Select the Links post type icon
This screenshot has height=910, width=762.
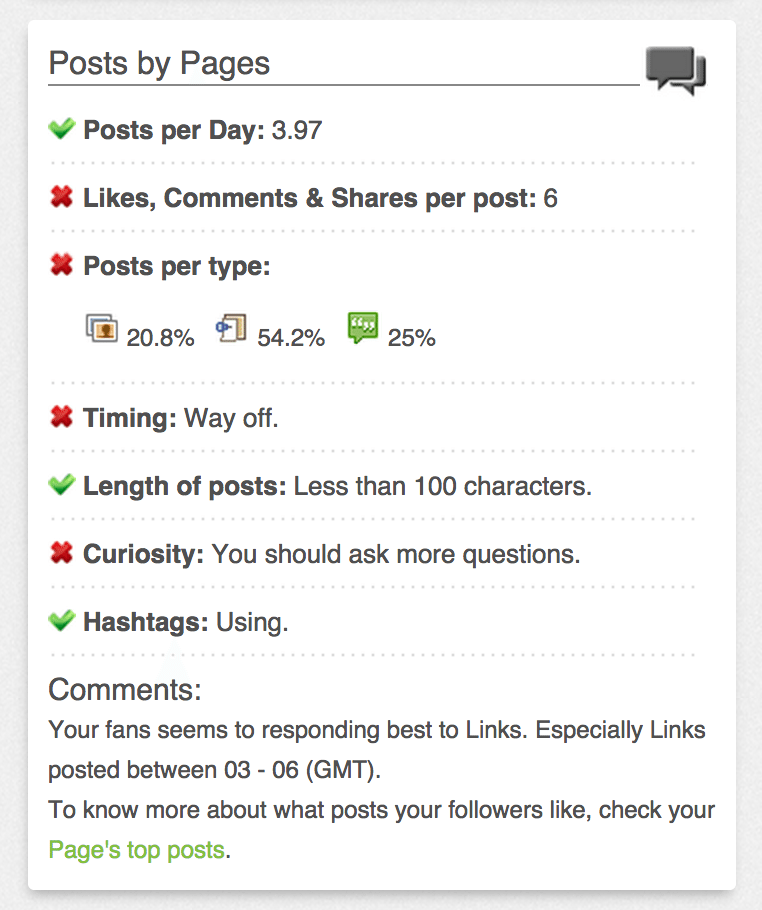(x=230, y=327)
